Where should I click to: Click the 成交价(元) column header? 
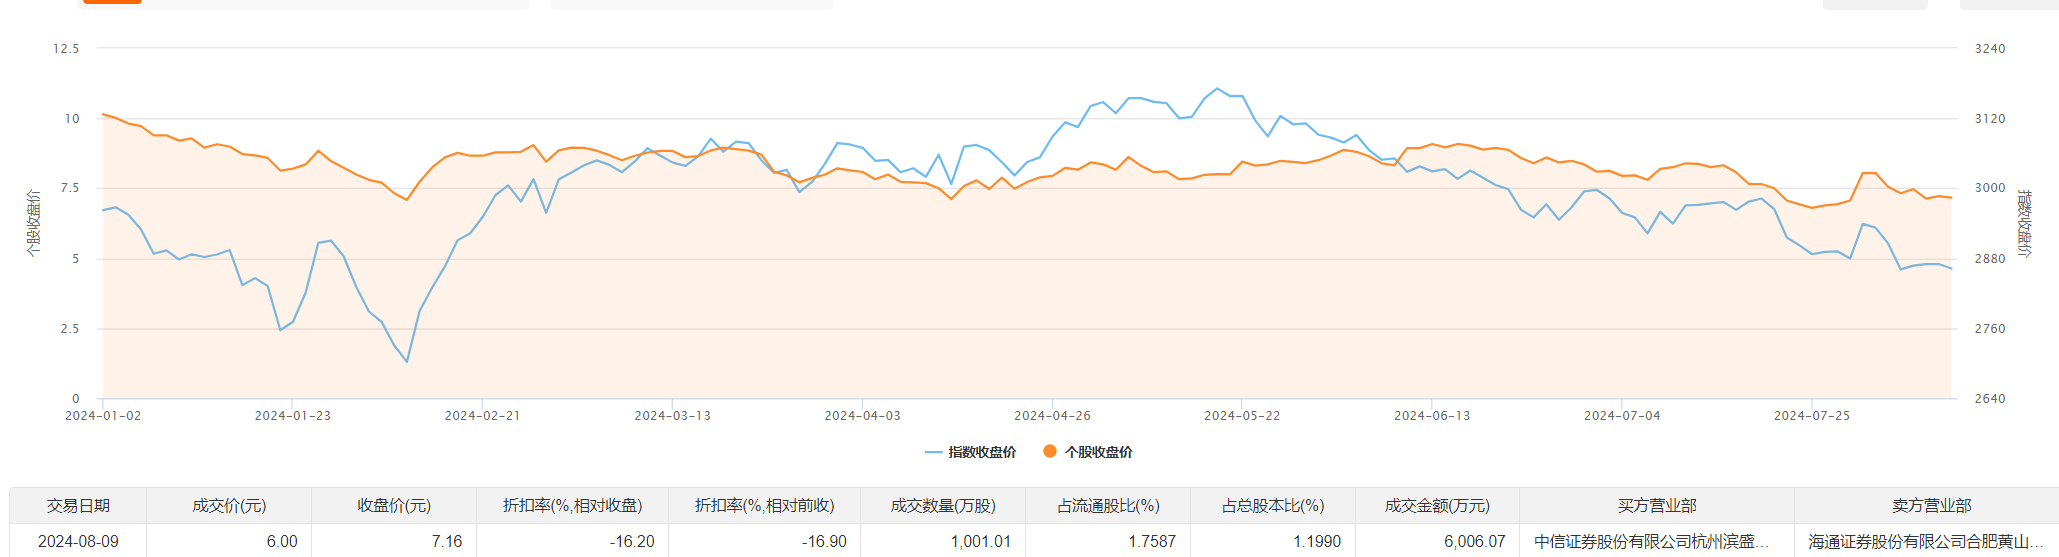tap(229, 506)
